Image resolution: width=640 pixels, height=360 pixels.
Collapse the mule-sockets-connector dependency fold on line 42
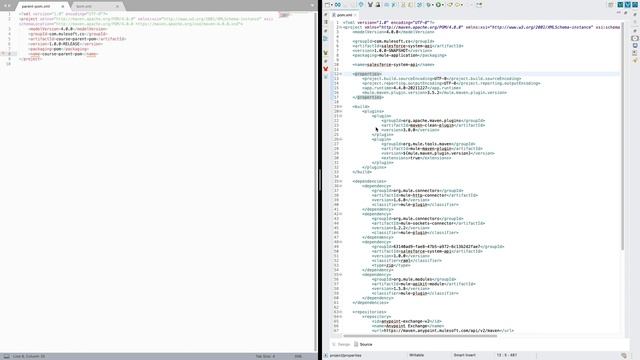coord(341,214)
